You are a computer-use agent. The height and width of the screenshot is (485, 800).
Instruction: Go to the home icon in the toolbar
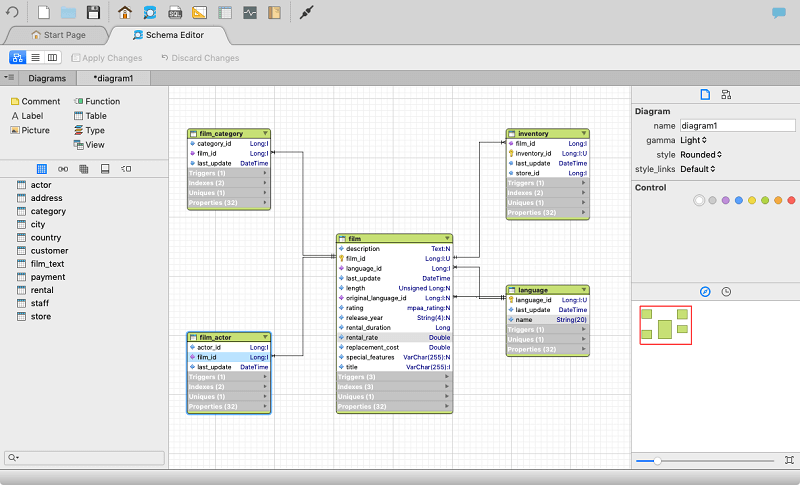[125, 12]
